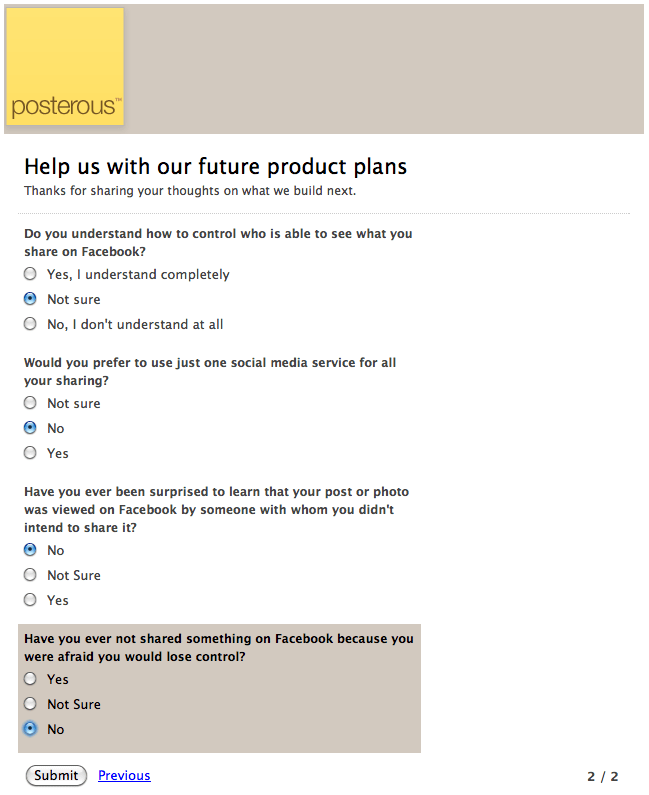This screenshot has width=649, height=795.
Task: Click the 'Not sure' label under the first question
Action: pyautogui.click(x=74, y=299)
